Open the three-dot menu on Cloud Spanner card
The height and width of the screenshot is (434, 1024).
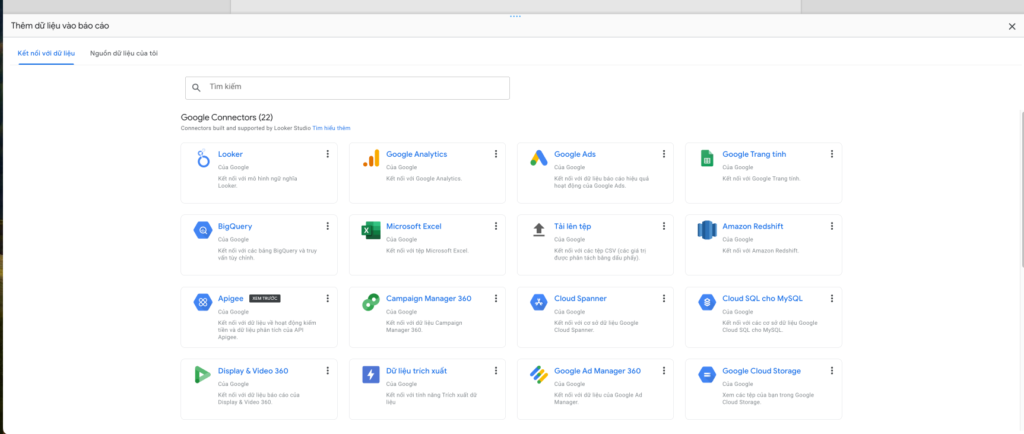tap(664, 298)
